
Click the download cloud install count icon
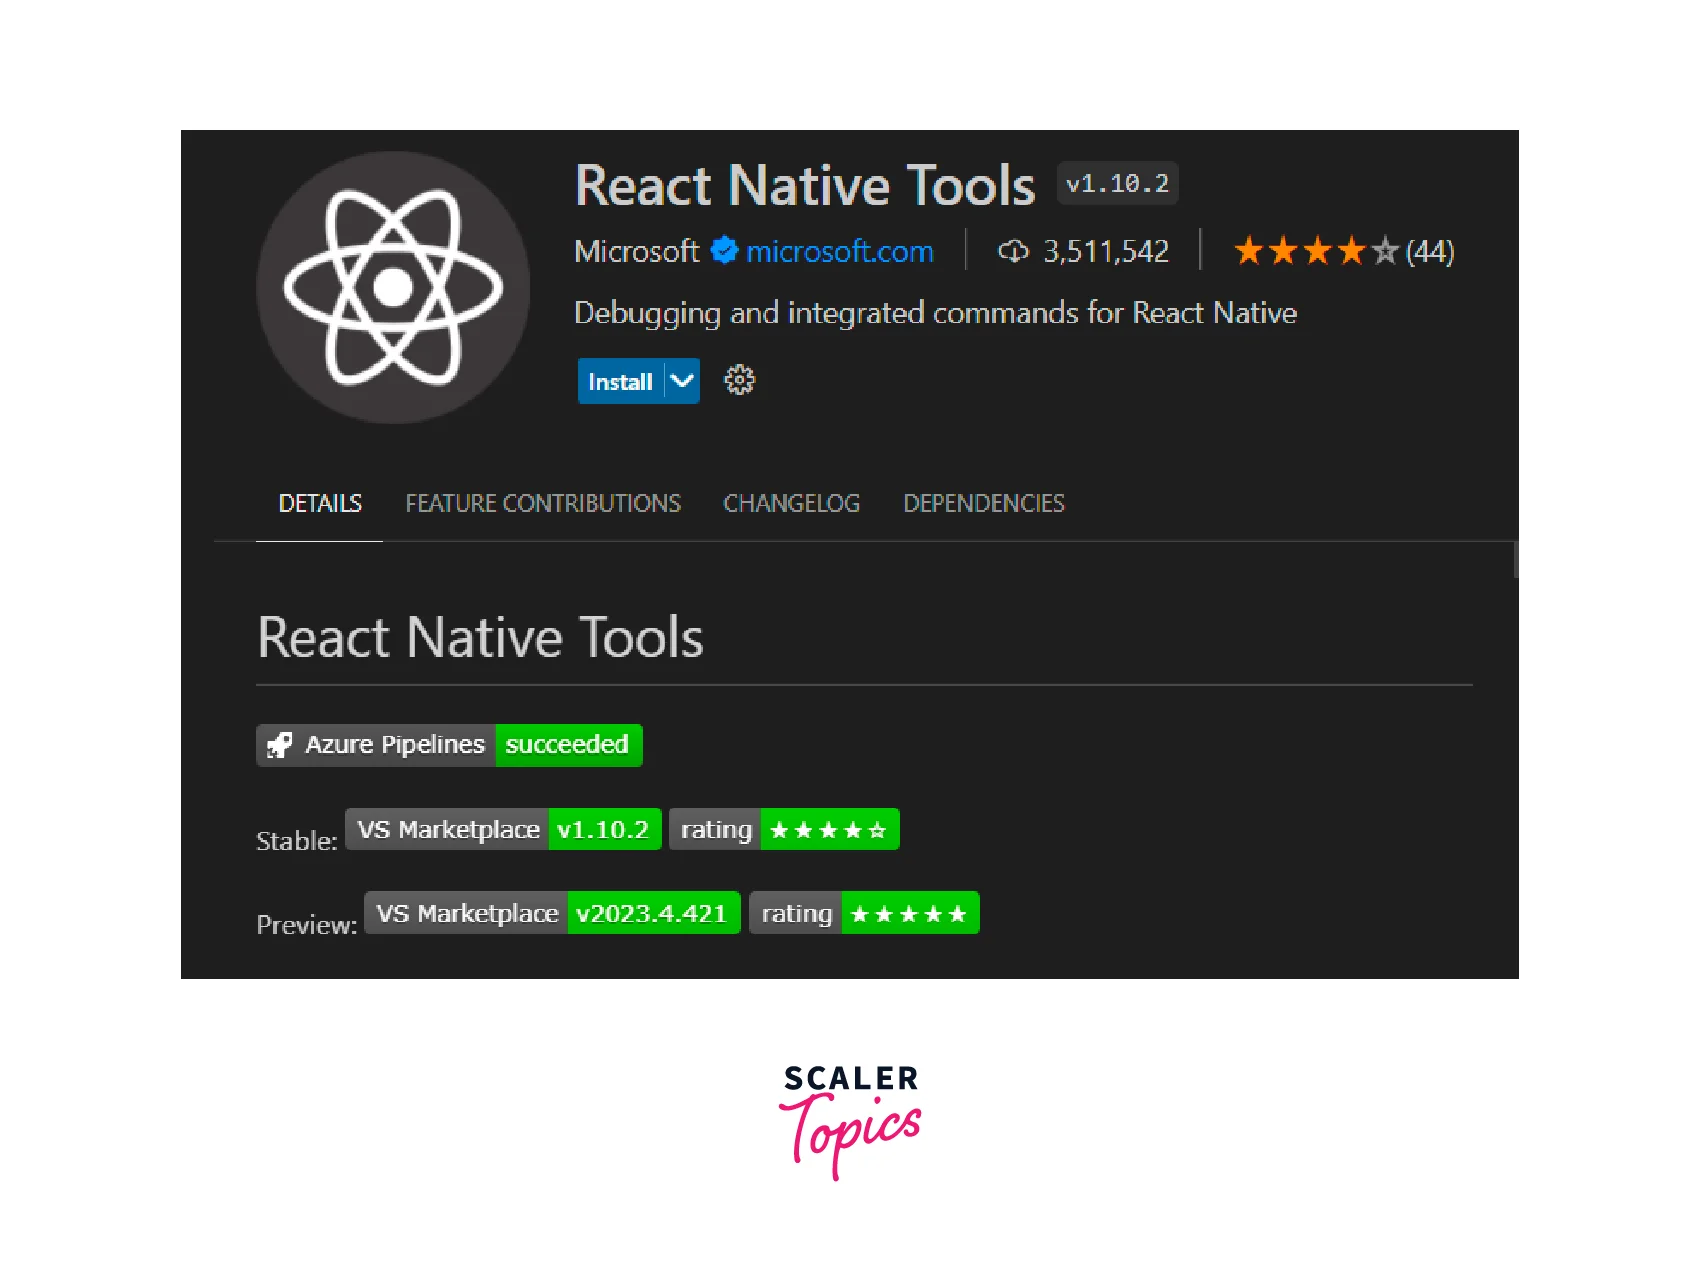point(1013,251)
